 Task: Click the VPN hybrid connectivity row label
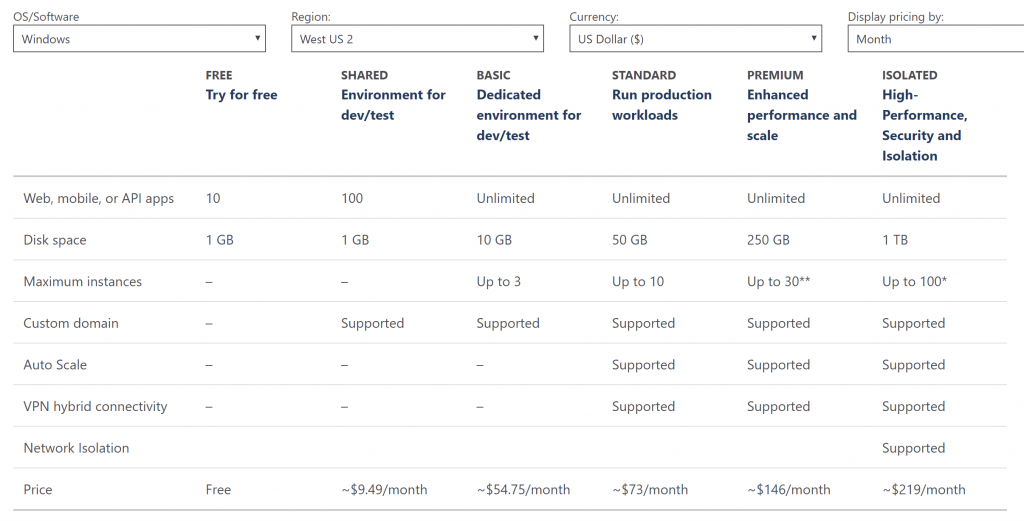(95, 407)
